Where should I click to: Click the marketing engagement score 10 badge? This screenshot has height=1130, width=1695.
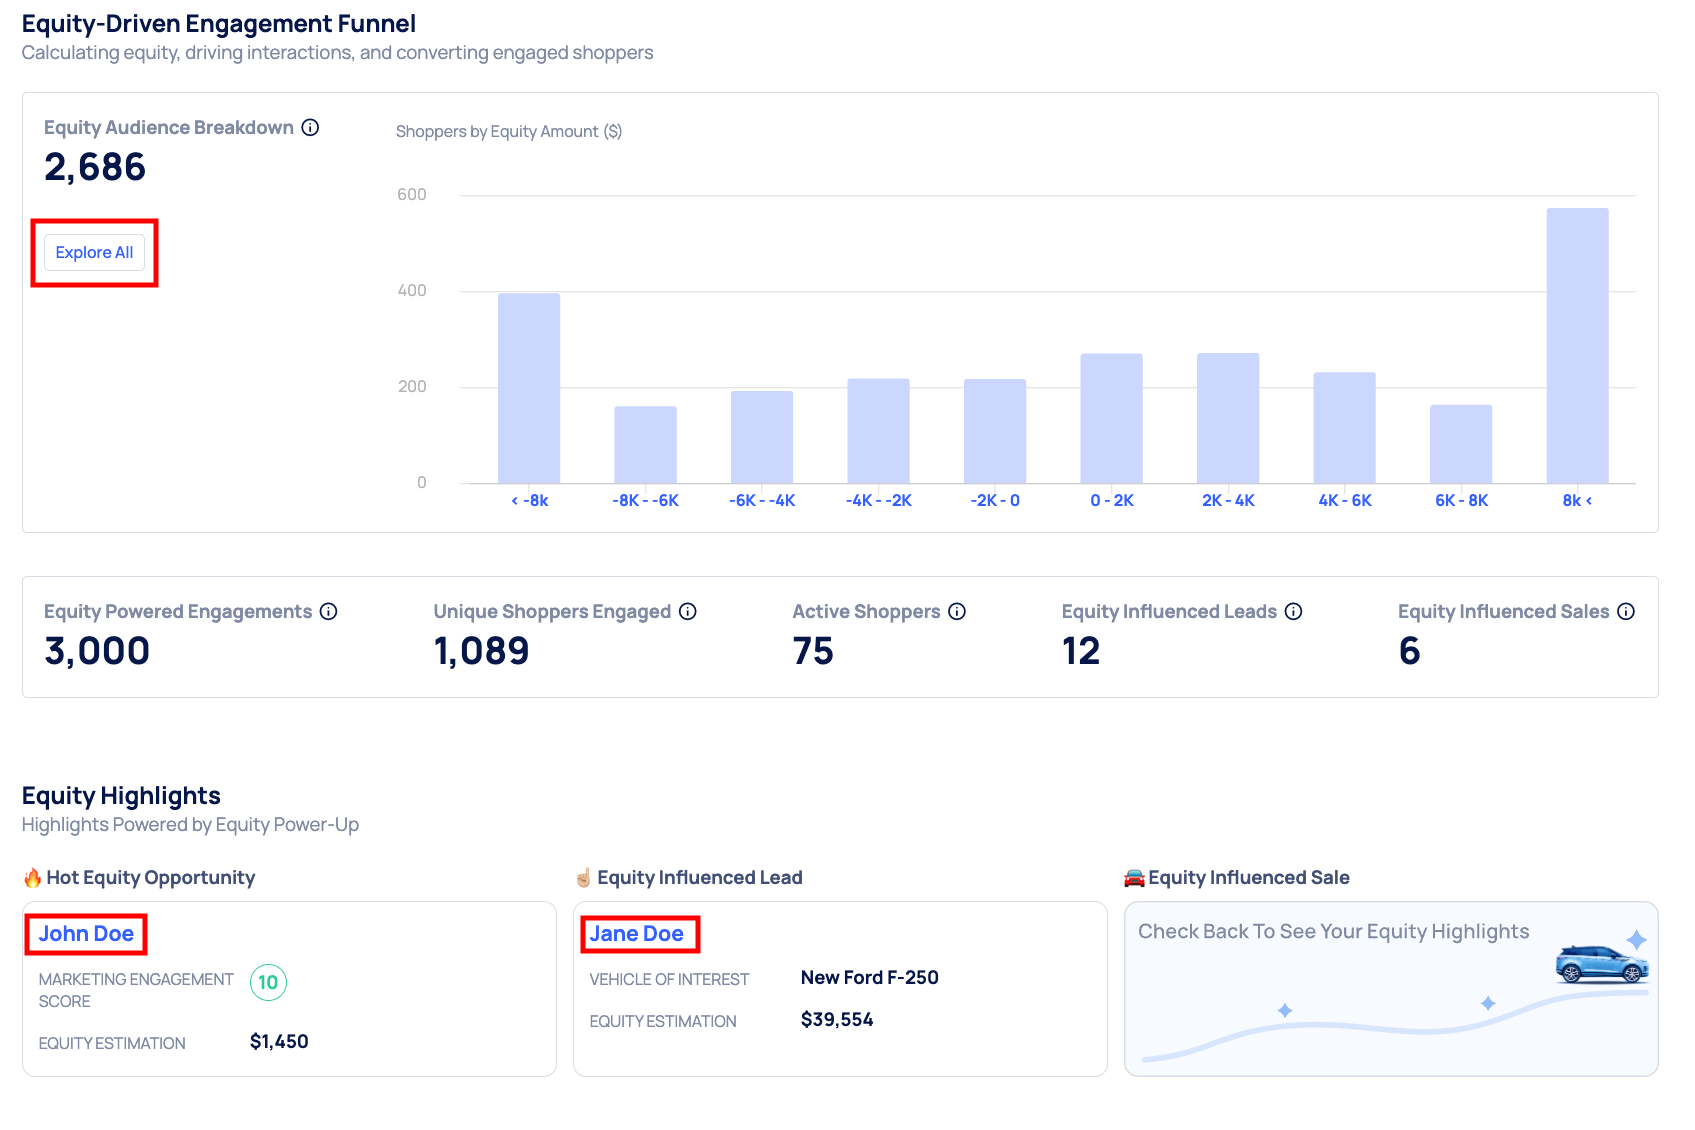[x=268, y=982]
